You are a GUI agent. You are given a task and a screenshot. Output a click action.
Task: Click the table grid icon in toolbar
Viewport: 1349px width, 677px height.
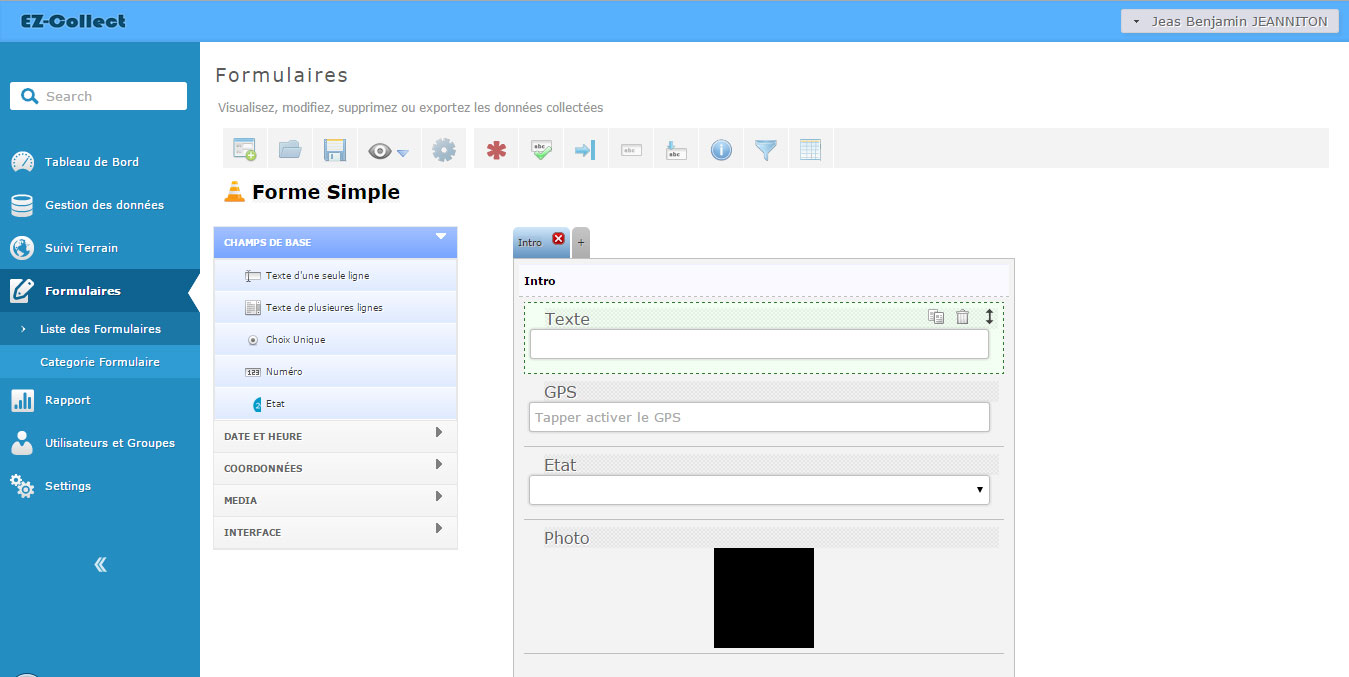[x=810, y=150]
